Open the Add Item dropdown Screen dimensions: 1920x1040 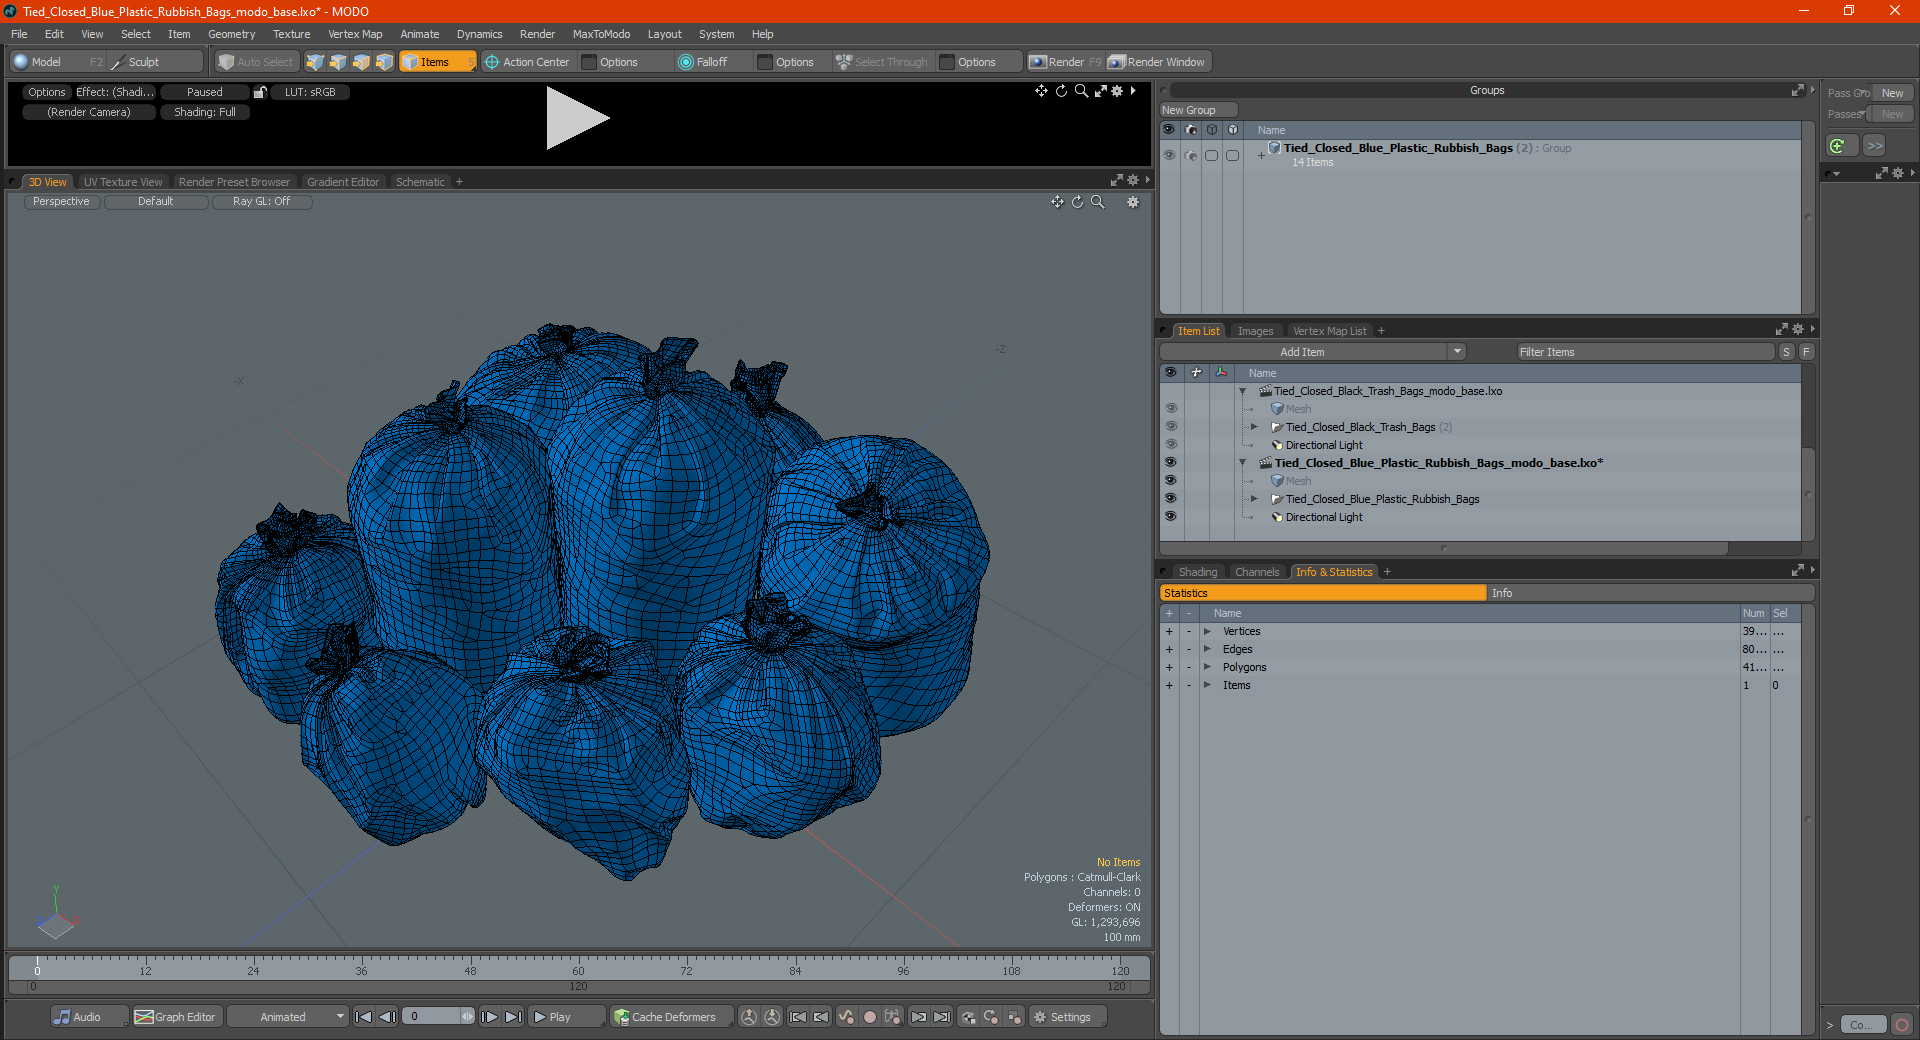(1312, 352)
